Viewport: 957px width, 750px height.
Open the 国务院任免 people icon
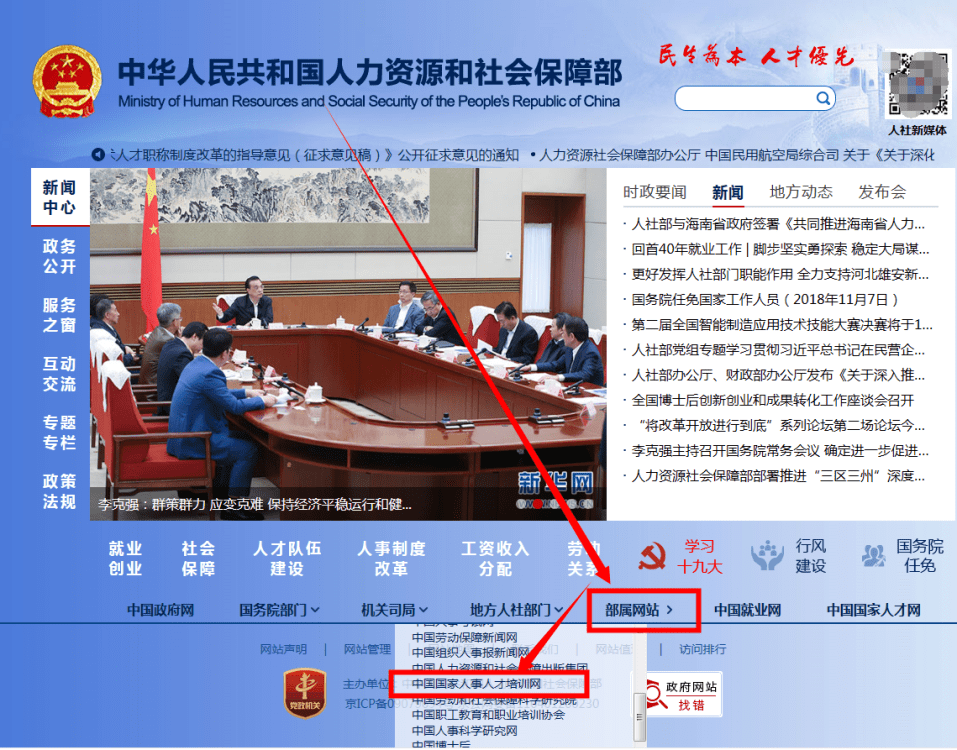pyautogui.click(x=874, y=555)
